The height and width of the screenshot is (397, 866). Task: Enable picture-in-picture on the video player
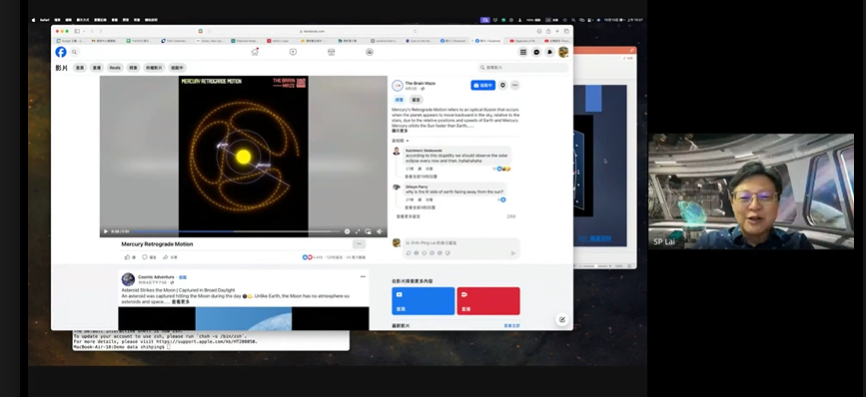coord(368,231)
